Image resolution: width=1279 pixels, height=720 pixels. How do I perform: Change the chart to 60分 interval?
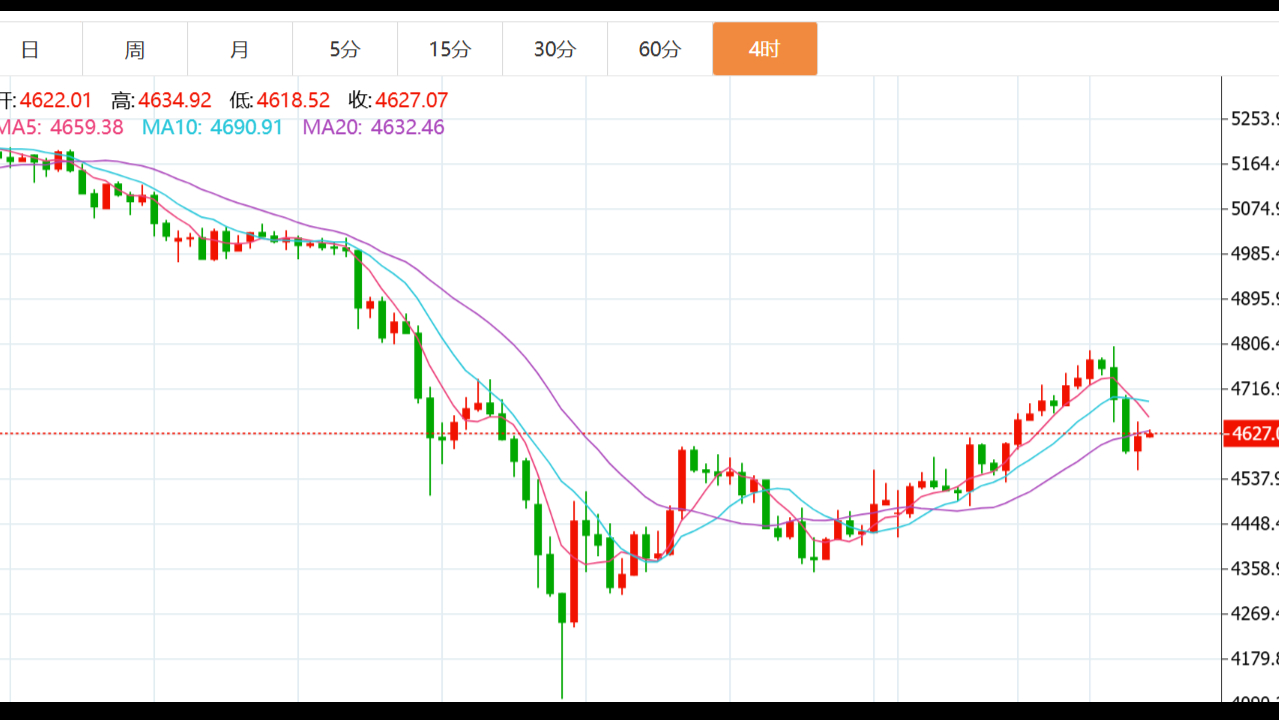point(660,49)
